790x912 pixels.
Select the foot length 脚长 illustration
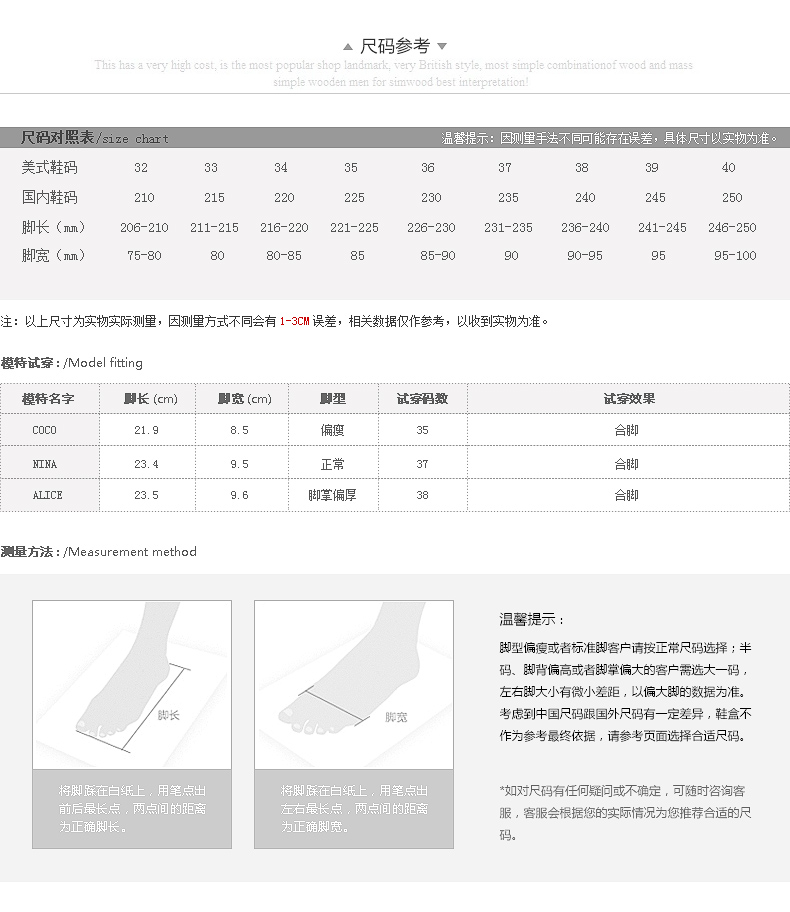(x=132, y=685)
